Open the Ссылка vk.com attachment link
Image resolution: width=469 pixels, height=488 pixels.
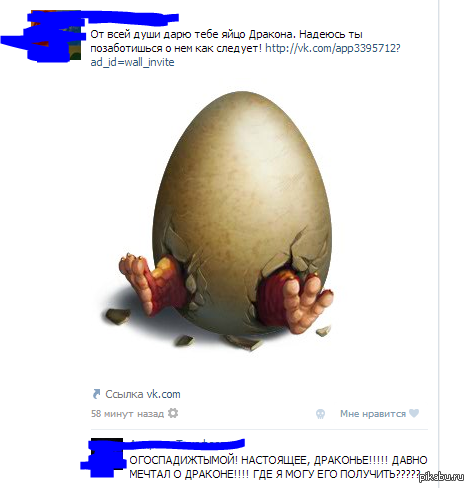[x=143, y=394]
